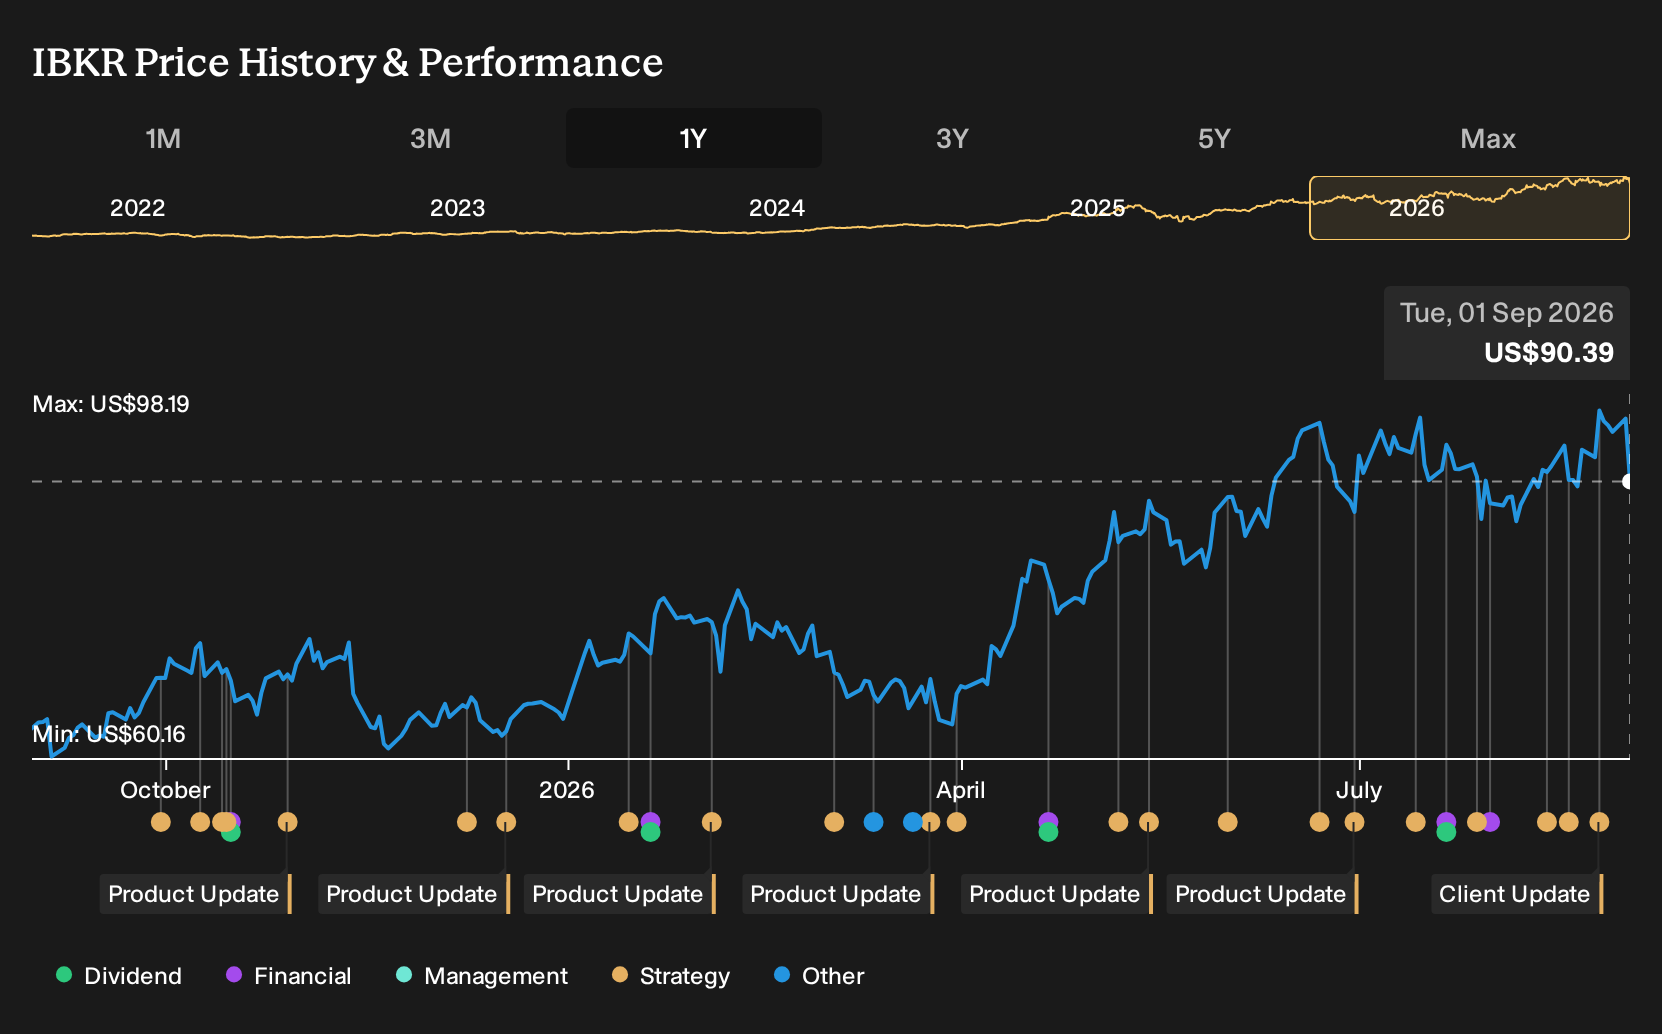The width and height of the screenshot is (1662, 1034).
Task: Toggle Other events in the legend
Action: click(819, 976)
